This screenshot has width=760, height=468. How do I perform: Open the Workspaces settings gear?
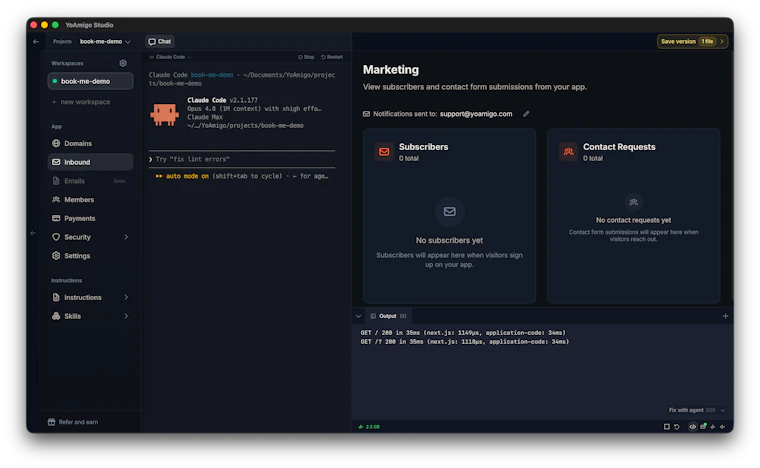[x=123, y=63]
